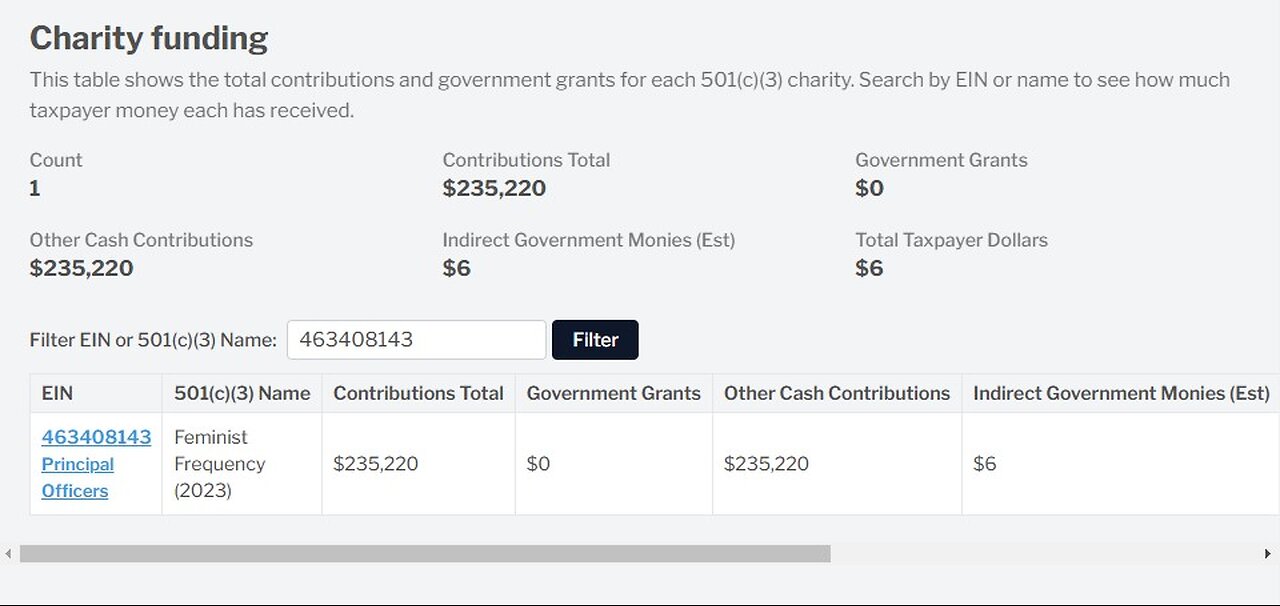Focus the EIN or name filter field
Image resolution: width=1280 pixels, height=606 pixels.
(x=416, y=340)
